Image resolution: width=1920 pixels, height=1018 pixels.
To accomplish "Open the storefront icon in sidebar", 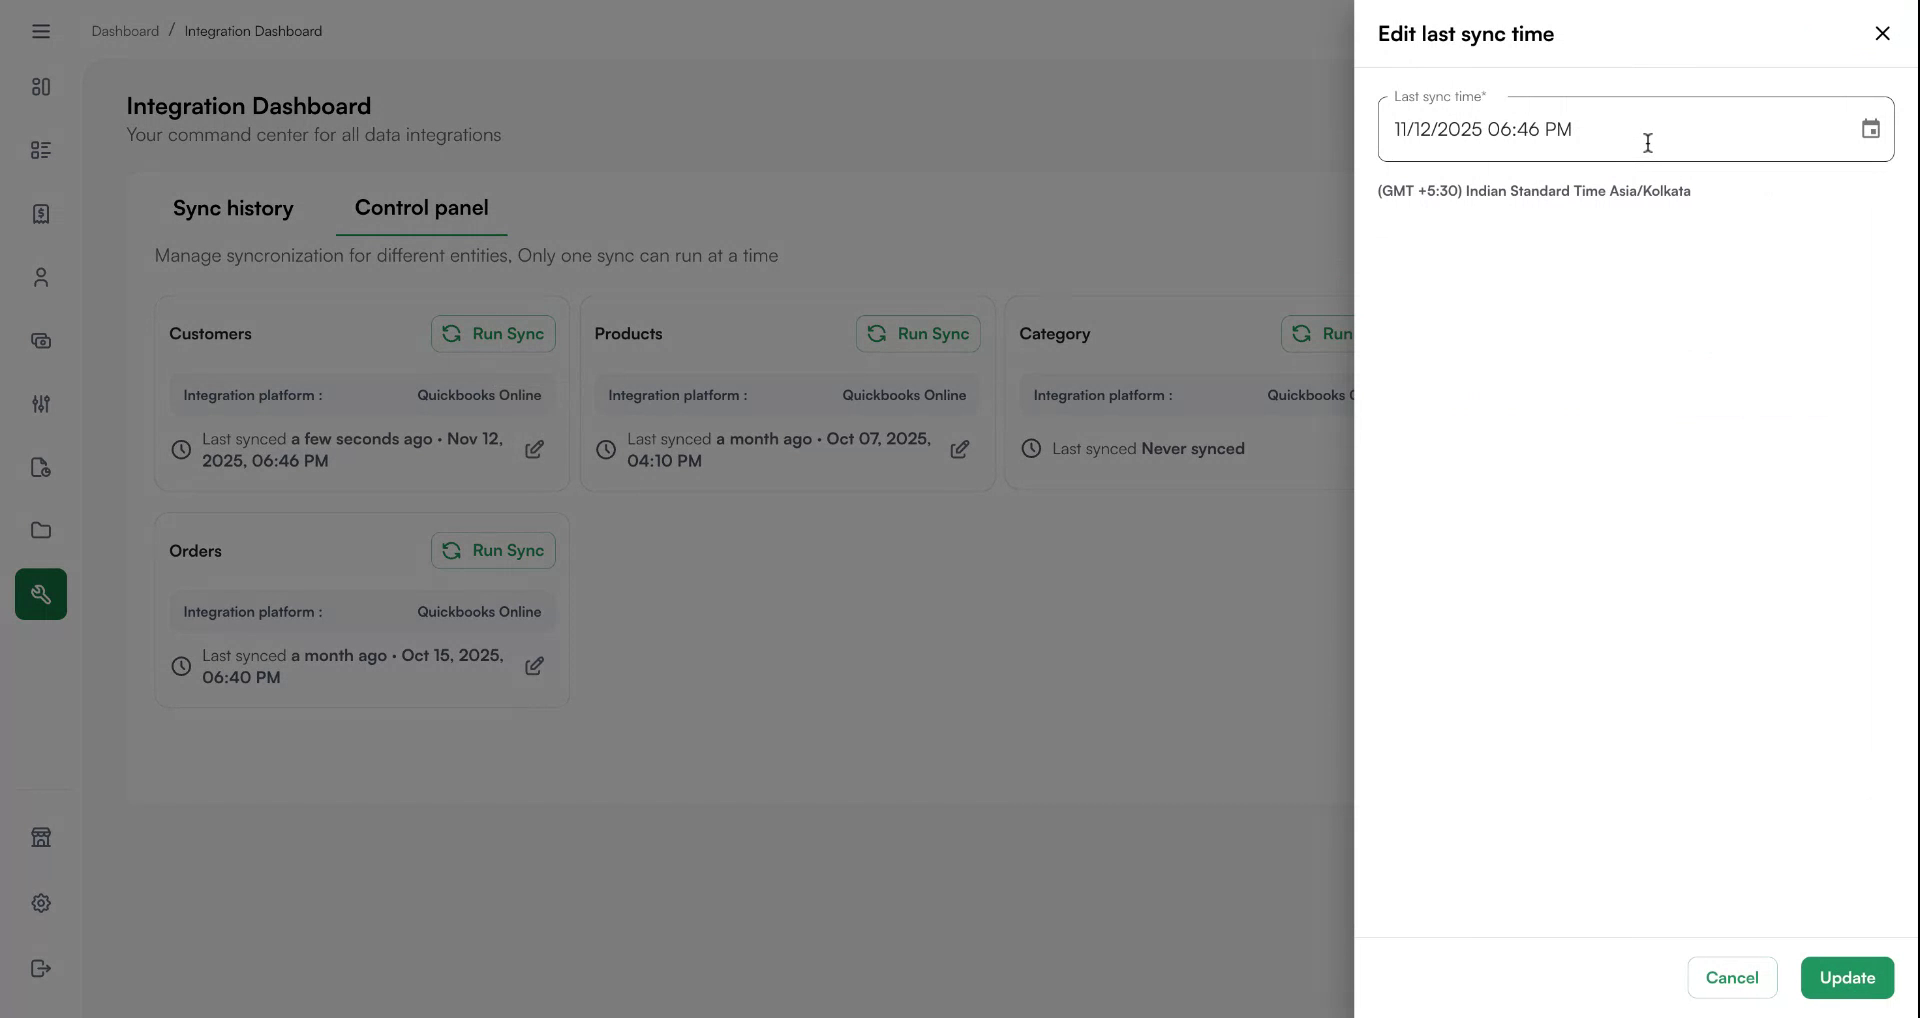I will (40, 837).
